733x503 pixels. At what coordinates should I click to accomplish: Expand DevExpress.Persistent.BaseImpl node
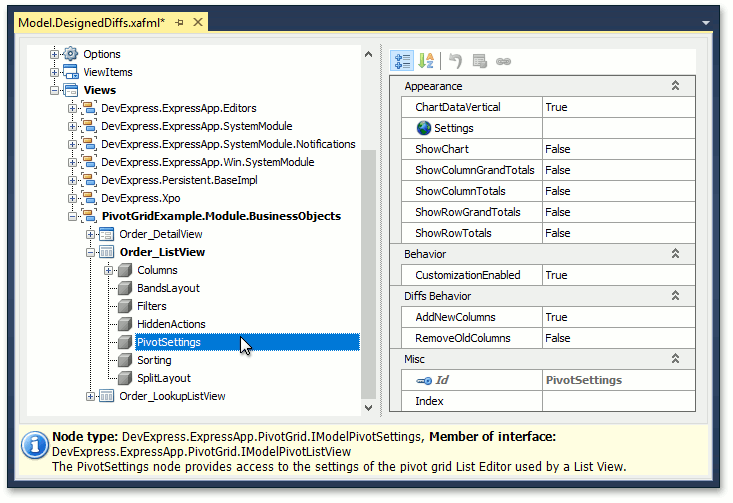(72, 180)
